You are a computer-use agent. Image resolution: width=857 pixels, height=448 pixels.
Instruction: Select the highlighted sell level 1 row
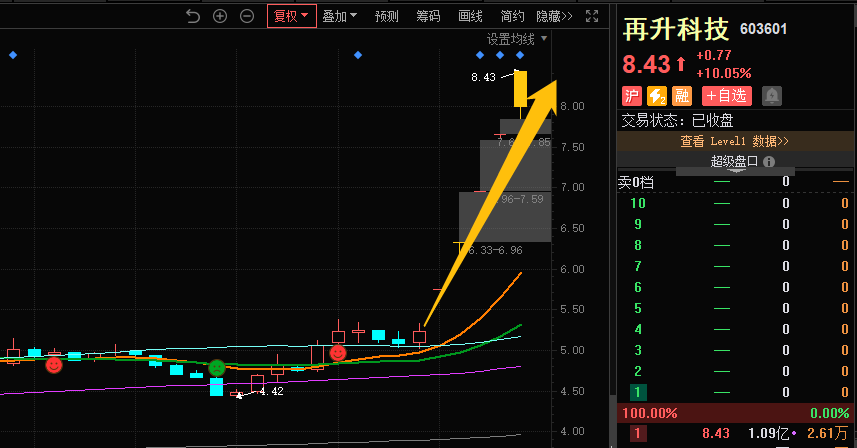734,392
